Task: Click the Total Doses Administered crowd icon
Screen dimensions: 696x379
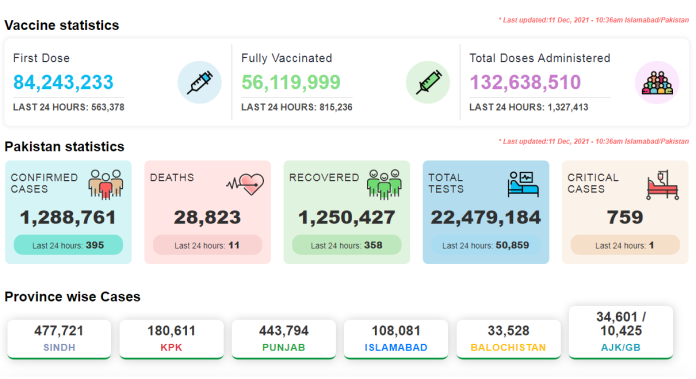Action: tap(657, 82)
